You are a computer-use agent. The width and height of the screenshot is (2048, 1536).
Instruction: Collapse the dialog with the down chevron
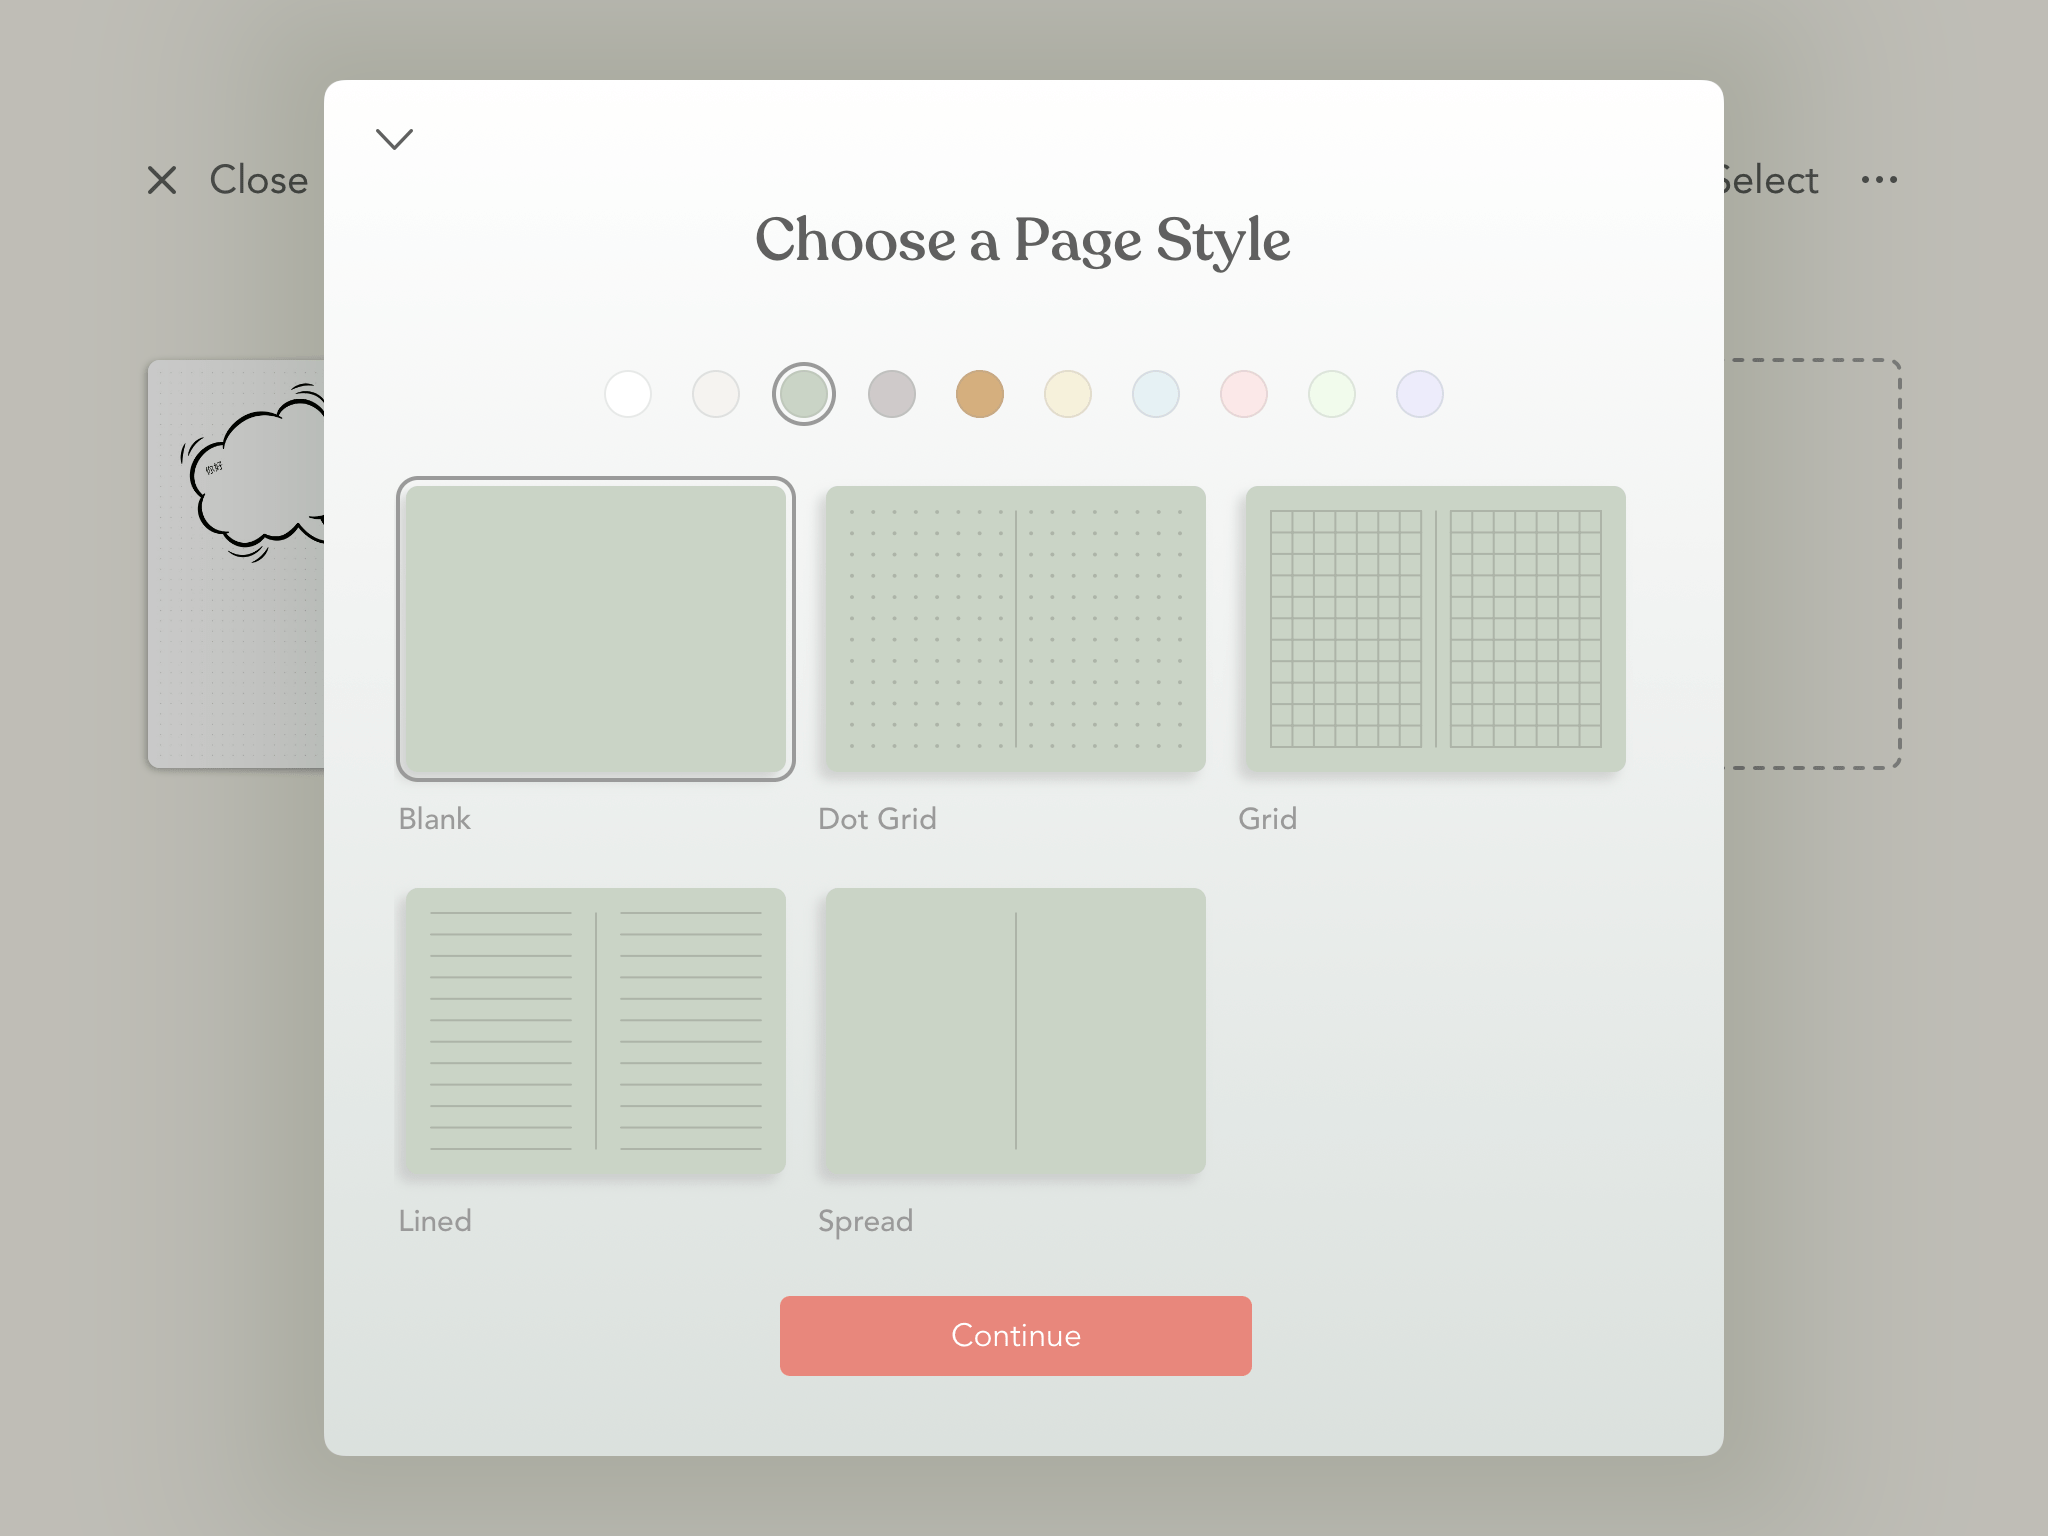[394, 139]
